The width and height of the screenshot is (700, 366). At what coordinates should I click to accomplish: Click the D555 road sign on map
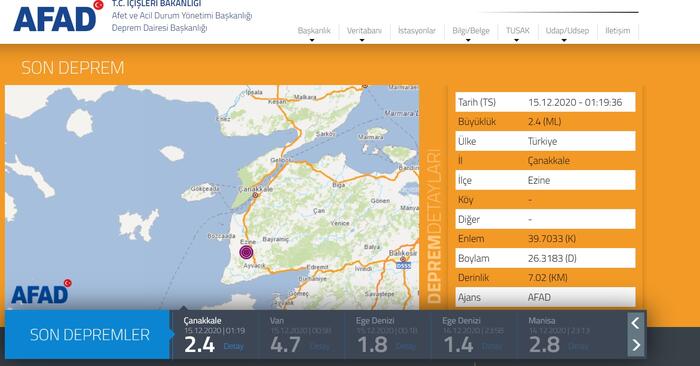click(x=403, y=266)
